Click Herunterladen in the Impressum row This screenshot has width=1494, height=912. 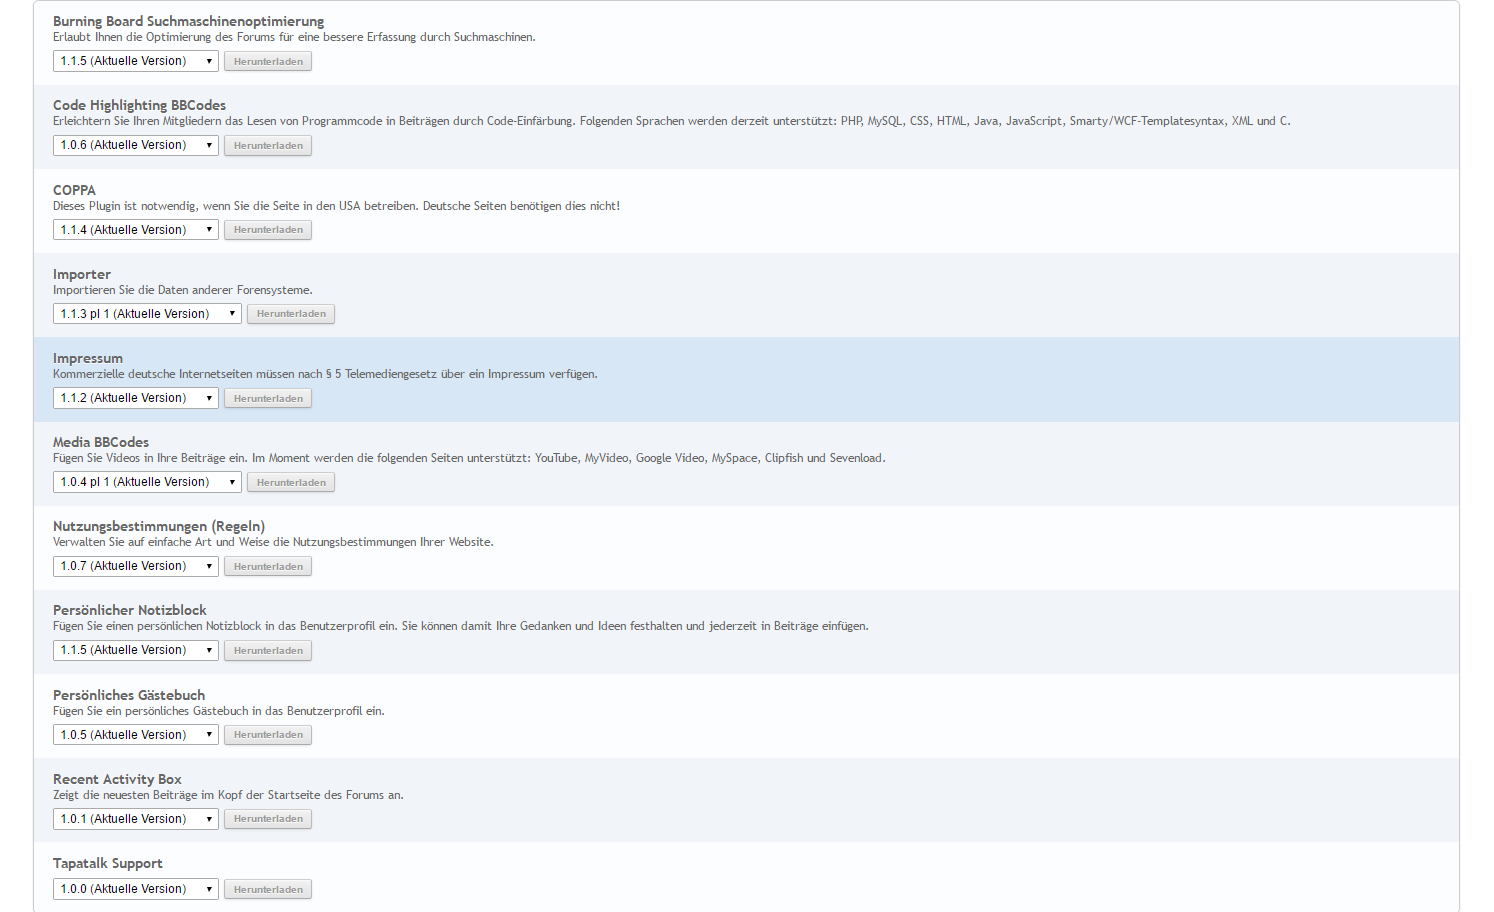click(x=268, y=398)
